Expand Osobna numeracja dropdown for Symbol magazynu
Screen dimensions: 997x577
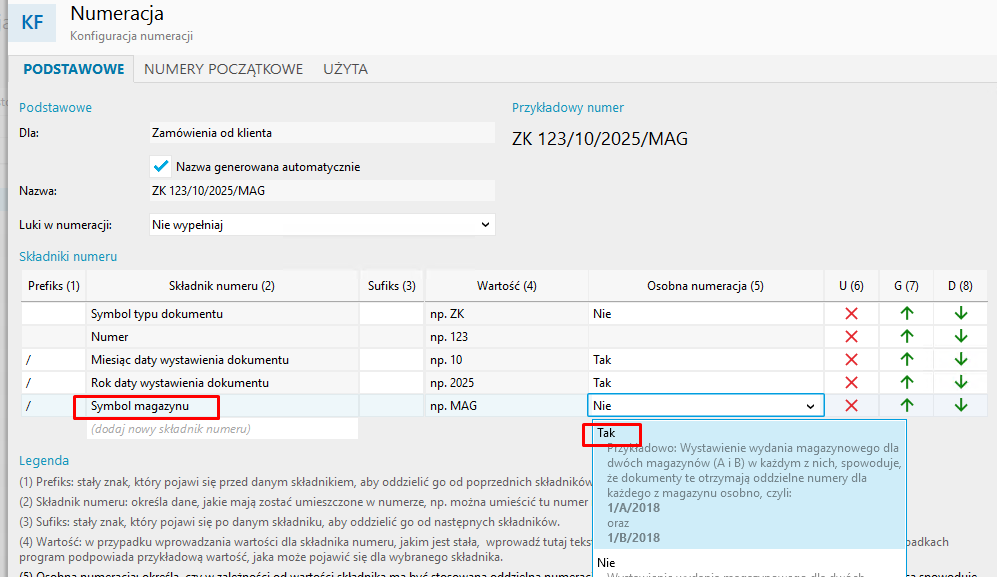809,406
